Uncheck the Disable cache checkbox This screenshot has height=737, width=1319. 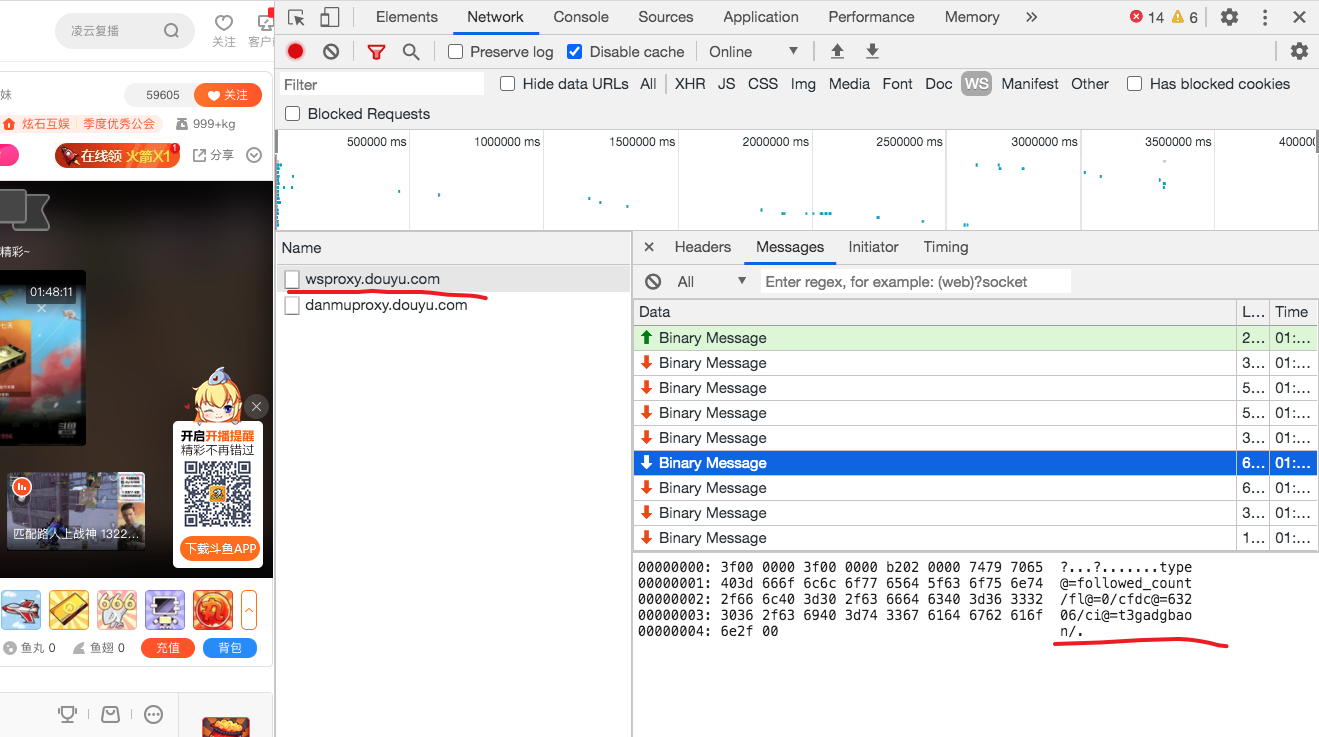pos(574,52)
